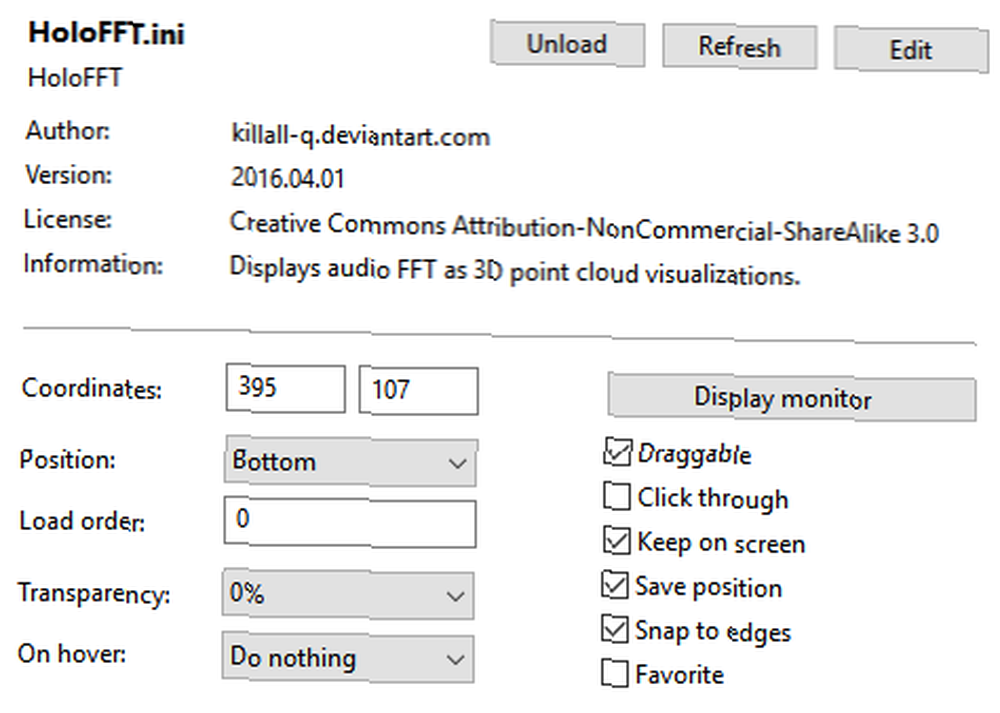The image size is (1000, 713).
Task: Mark skin as Favorite
Action: (x=615, y=673)
